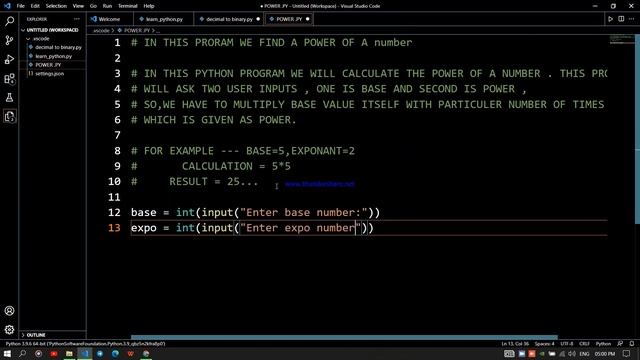Open the Search view in activity bar
Screen dimensions: 640x360
(9, 21)
